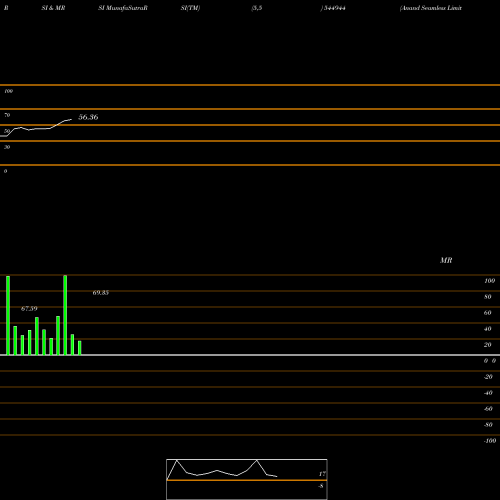Click the end of the white RSI line

(x=71, y=119)
